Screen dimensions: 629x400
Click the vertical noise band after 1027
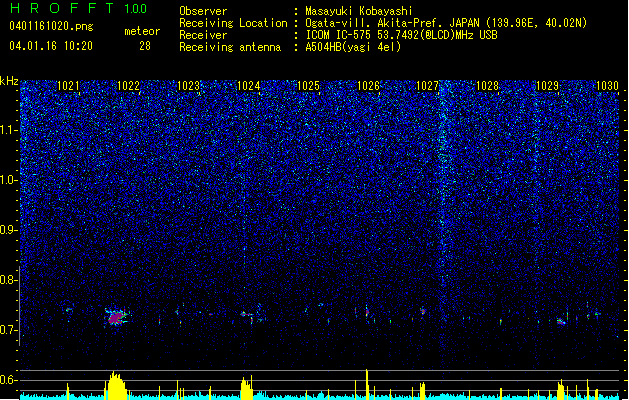tap(443, 225)
